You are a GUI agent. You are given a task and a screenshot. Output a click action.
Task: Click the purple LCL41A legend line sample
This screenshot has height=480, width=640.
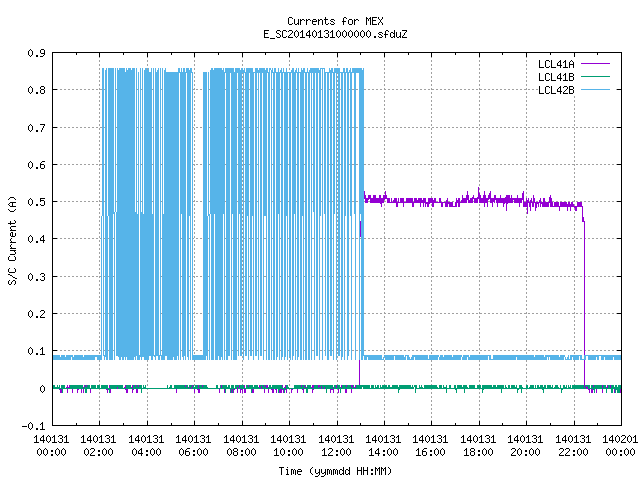(x=595, y=64)
